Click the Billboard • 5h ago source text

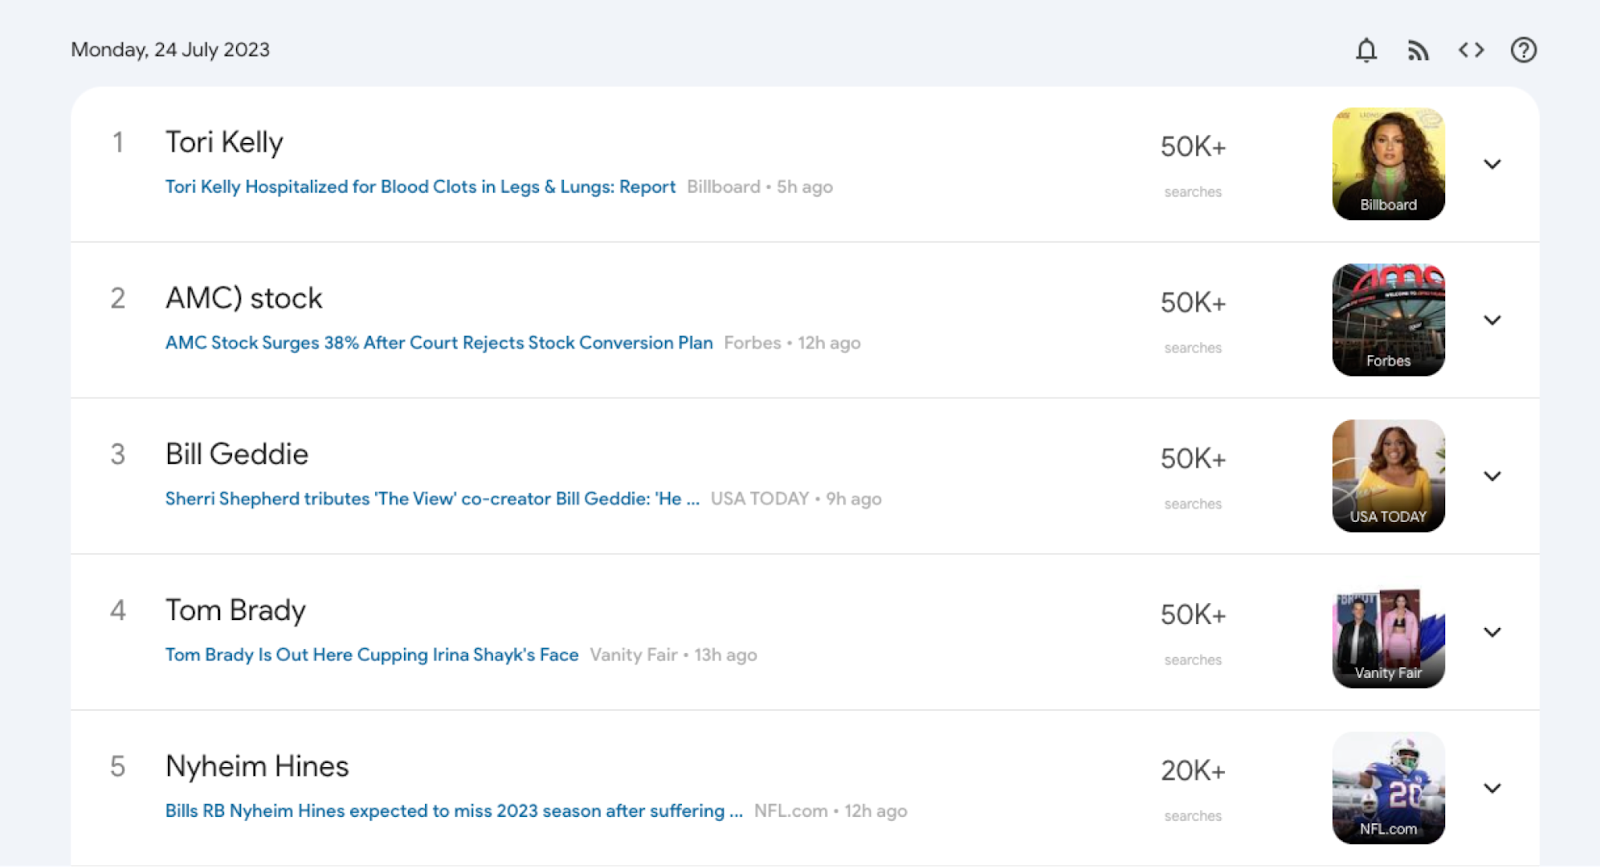click(x=760, y=187)
